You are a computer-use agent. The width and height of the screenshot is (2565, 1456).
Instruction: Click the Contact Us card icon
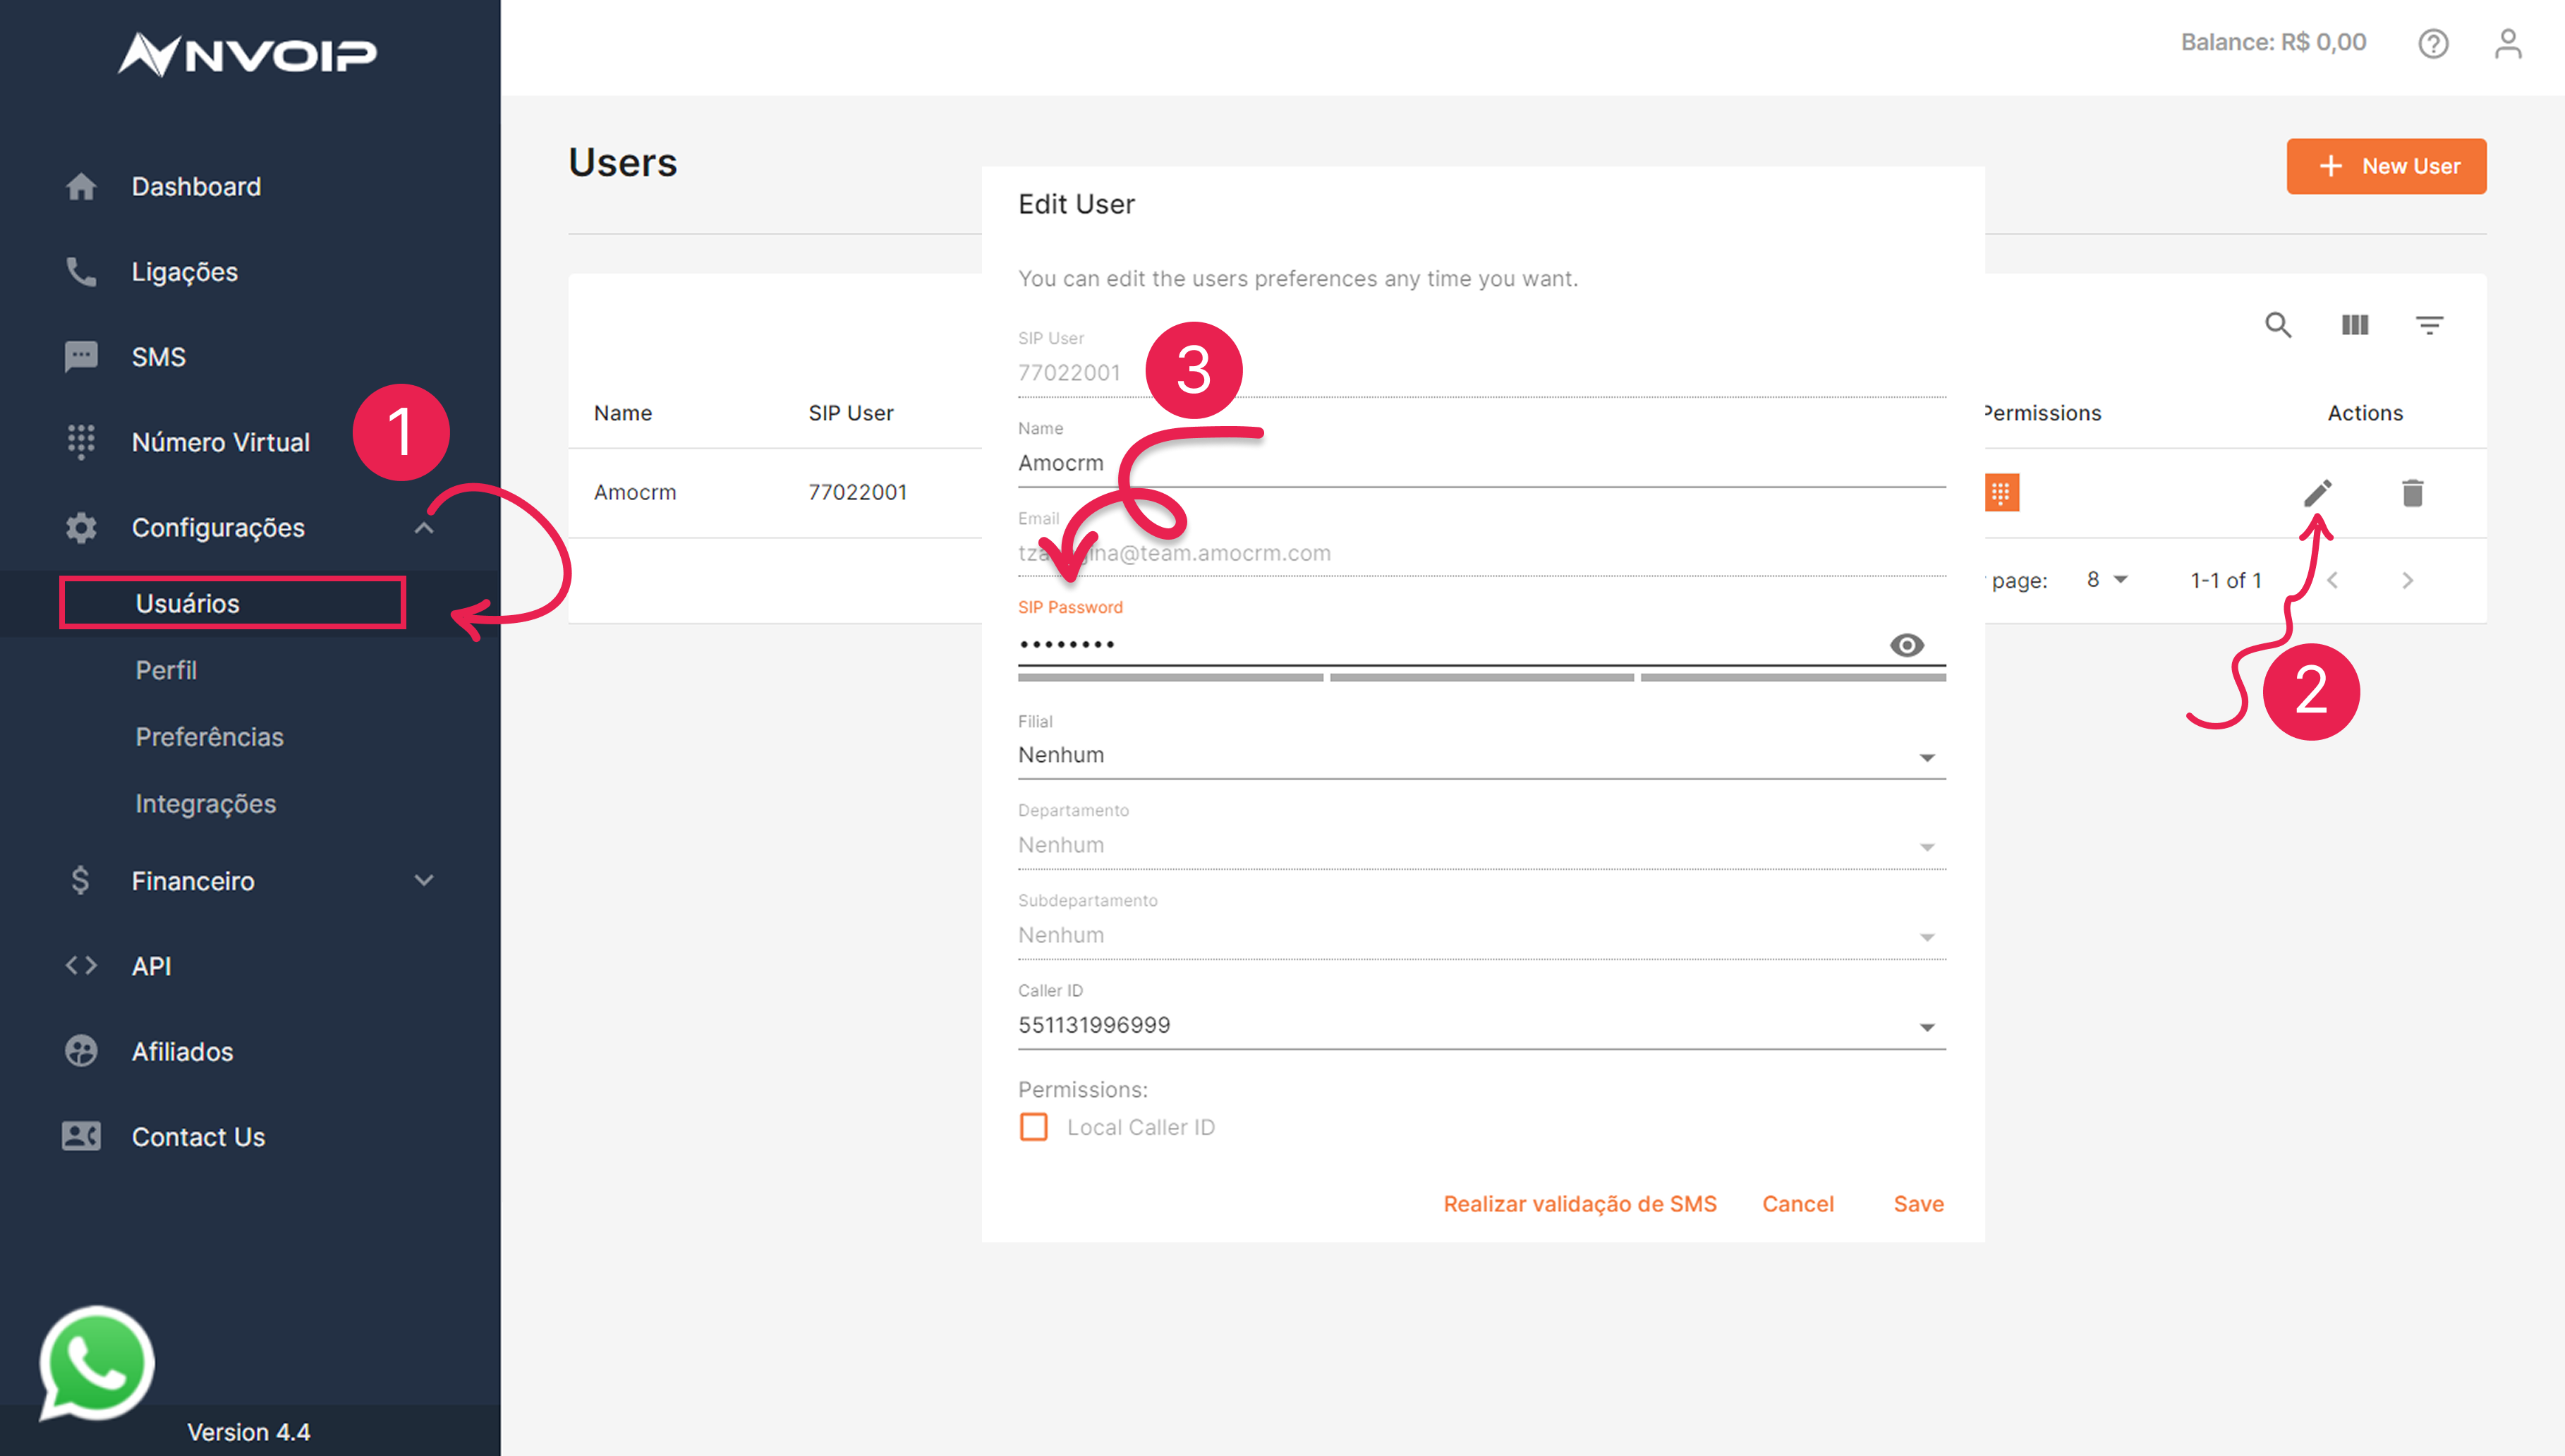81,1137
